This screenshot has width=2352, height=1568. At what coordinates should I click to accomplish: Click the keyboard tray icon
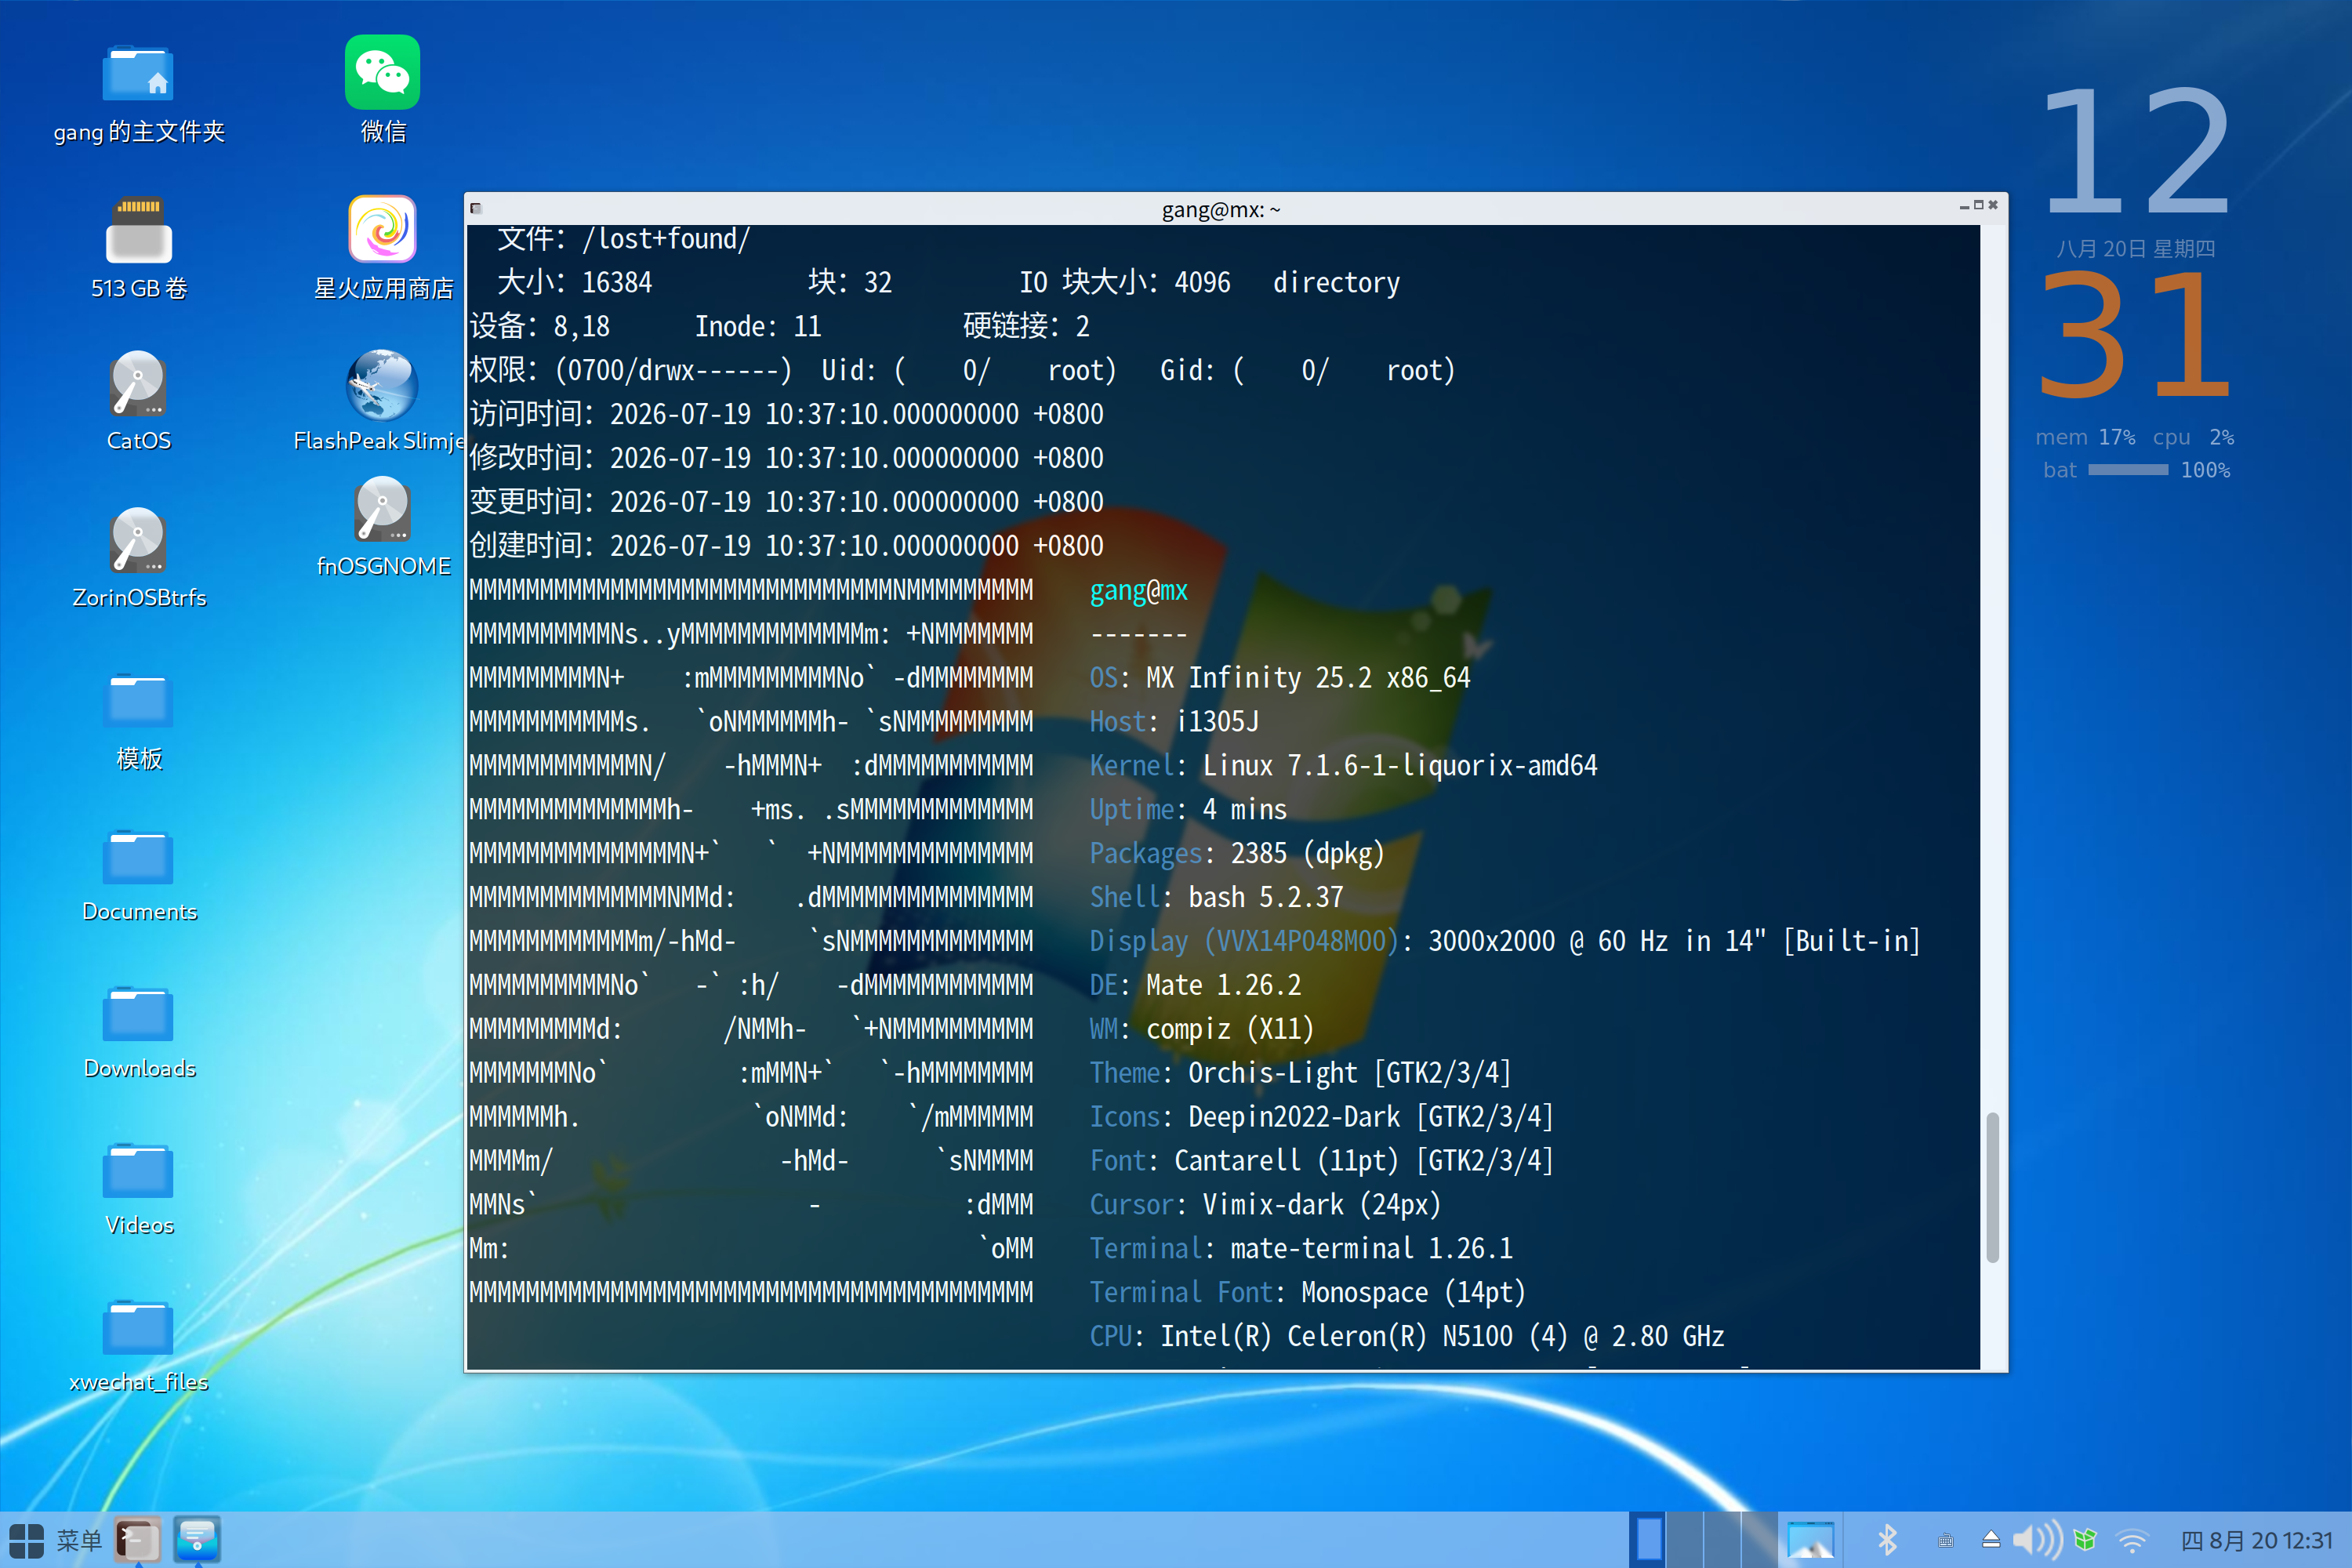[1945, 1541]
